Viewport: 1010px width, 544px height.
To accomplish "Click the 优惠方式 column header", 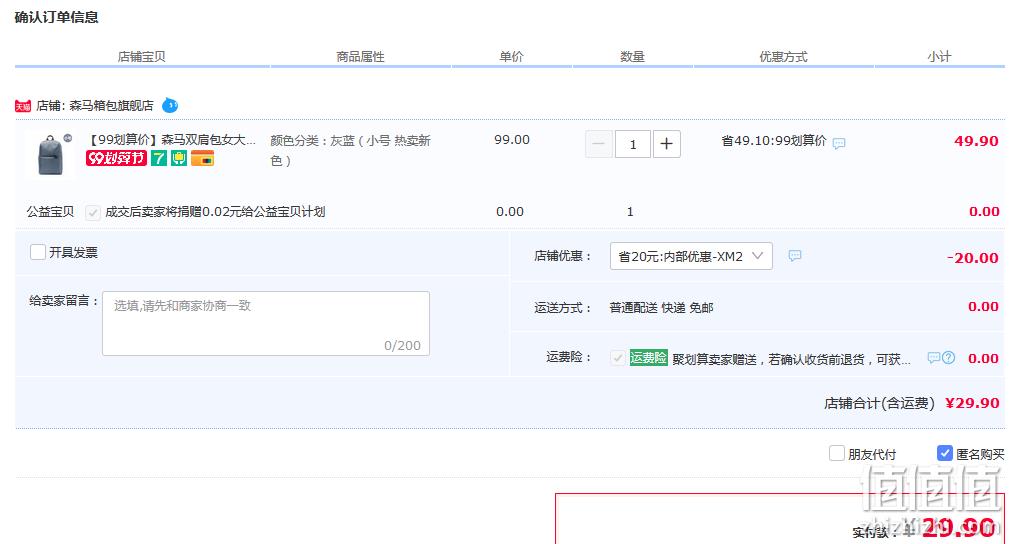I will click(783, 57).
